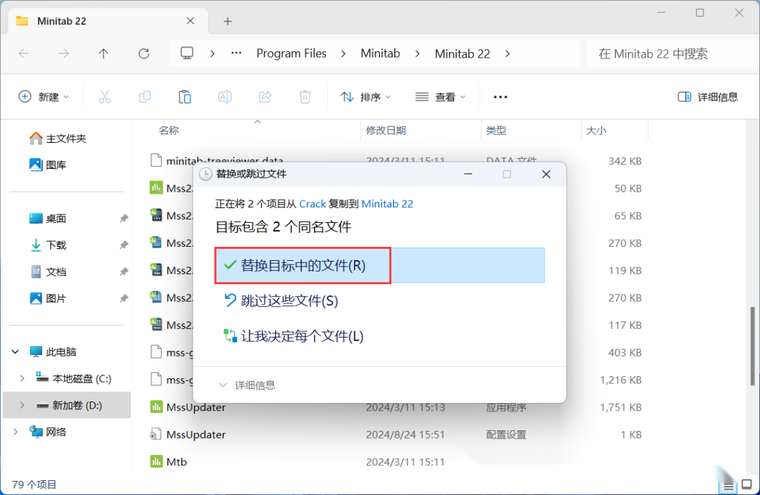Open 下载 Downloads in sidebar

coord(48,245)
